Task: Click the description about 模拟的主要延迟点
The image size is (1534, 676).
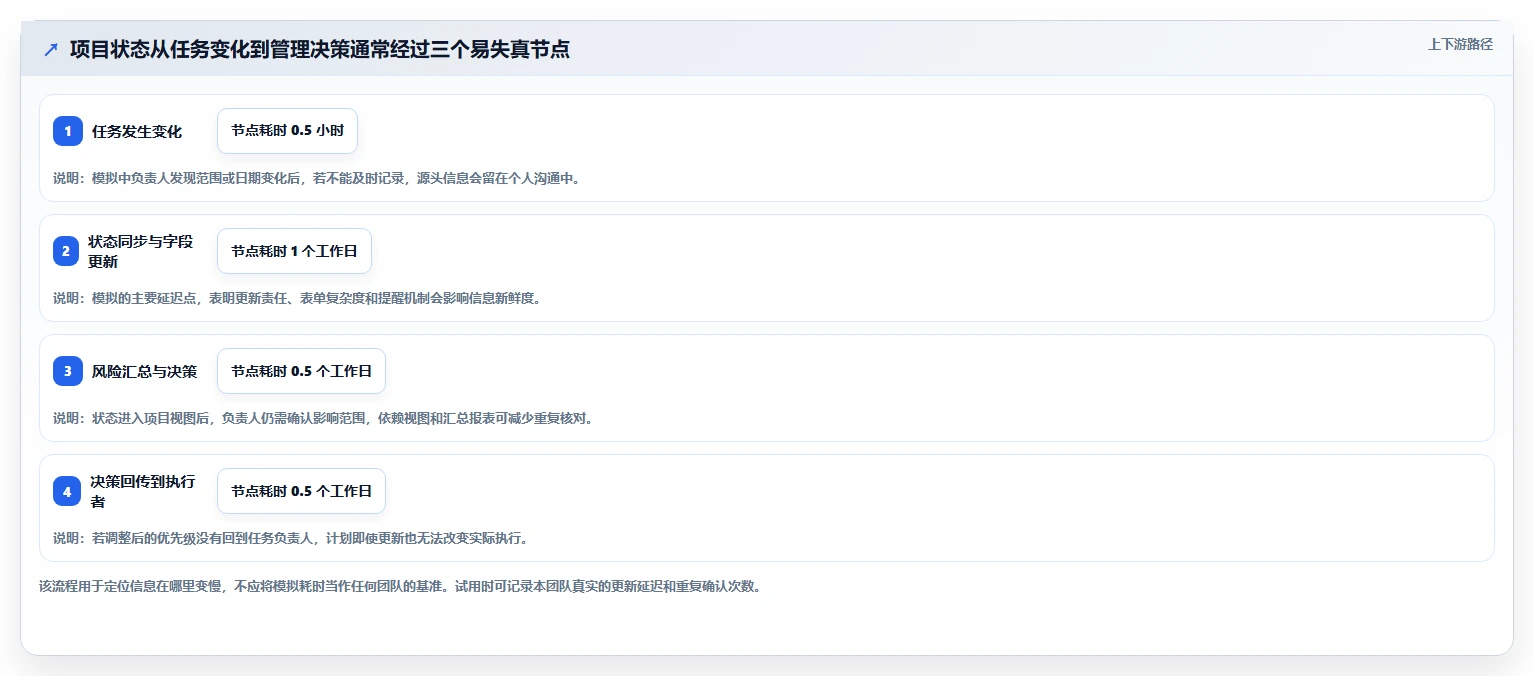Action: tap(297, 298)
